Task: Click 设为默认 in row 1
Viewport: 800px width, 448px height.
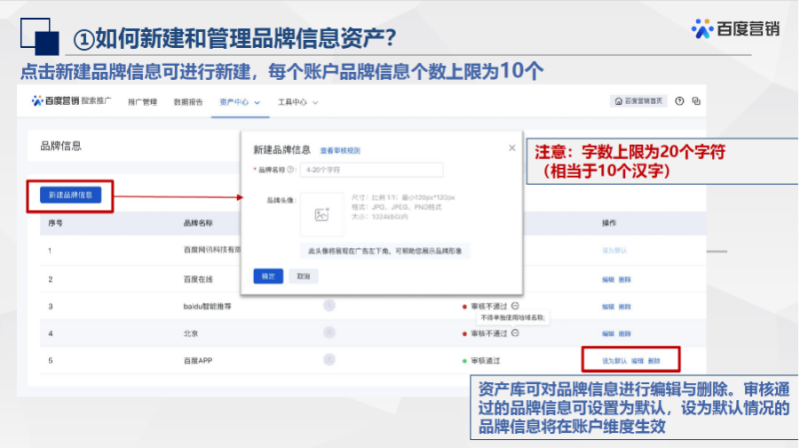Action: click(x=614, y=251)
